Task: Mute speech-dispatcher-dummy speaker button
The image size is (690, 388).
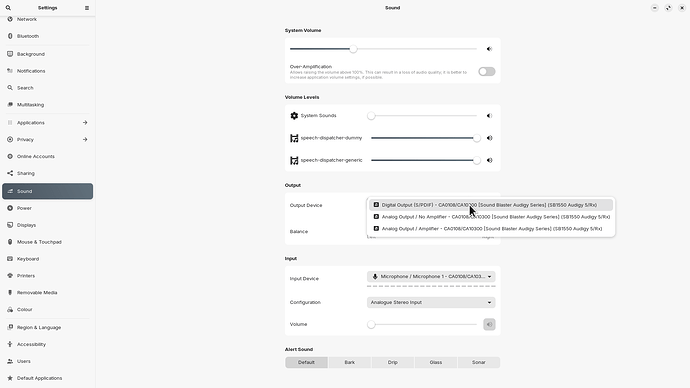Action: tap(489, 138)
